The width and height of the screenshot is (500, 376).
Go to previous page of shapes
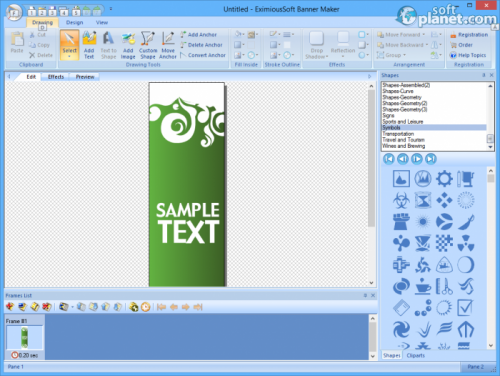[x=403, y=159]
